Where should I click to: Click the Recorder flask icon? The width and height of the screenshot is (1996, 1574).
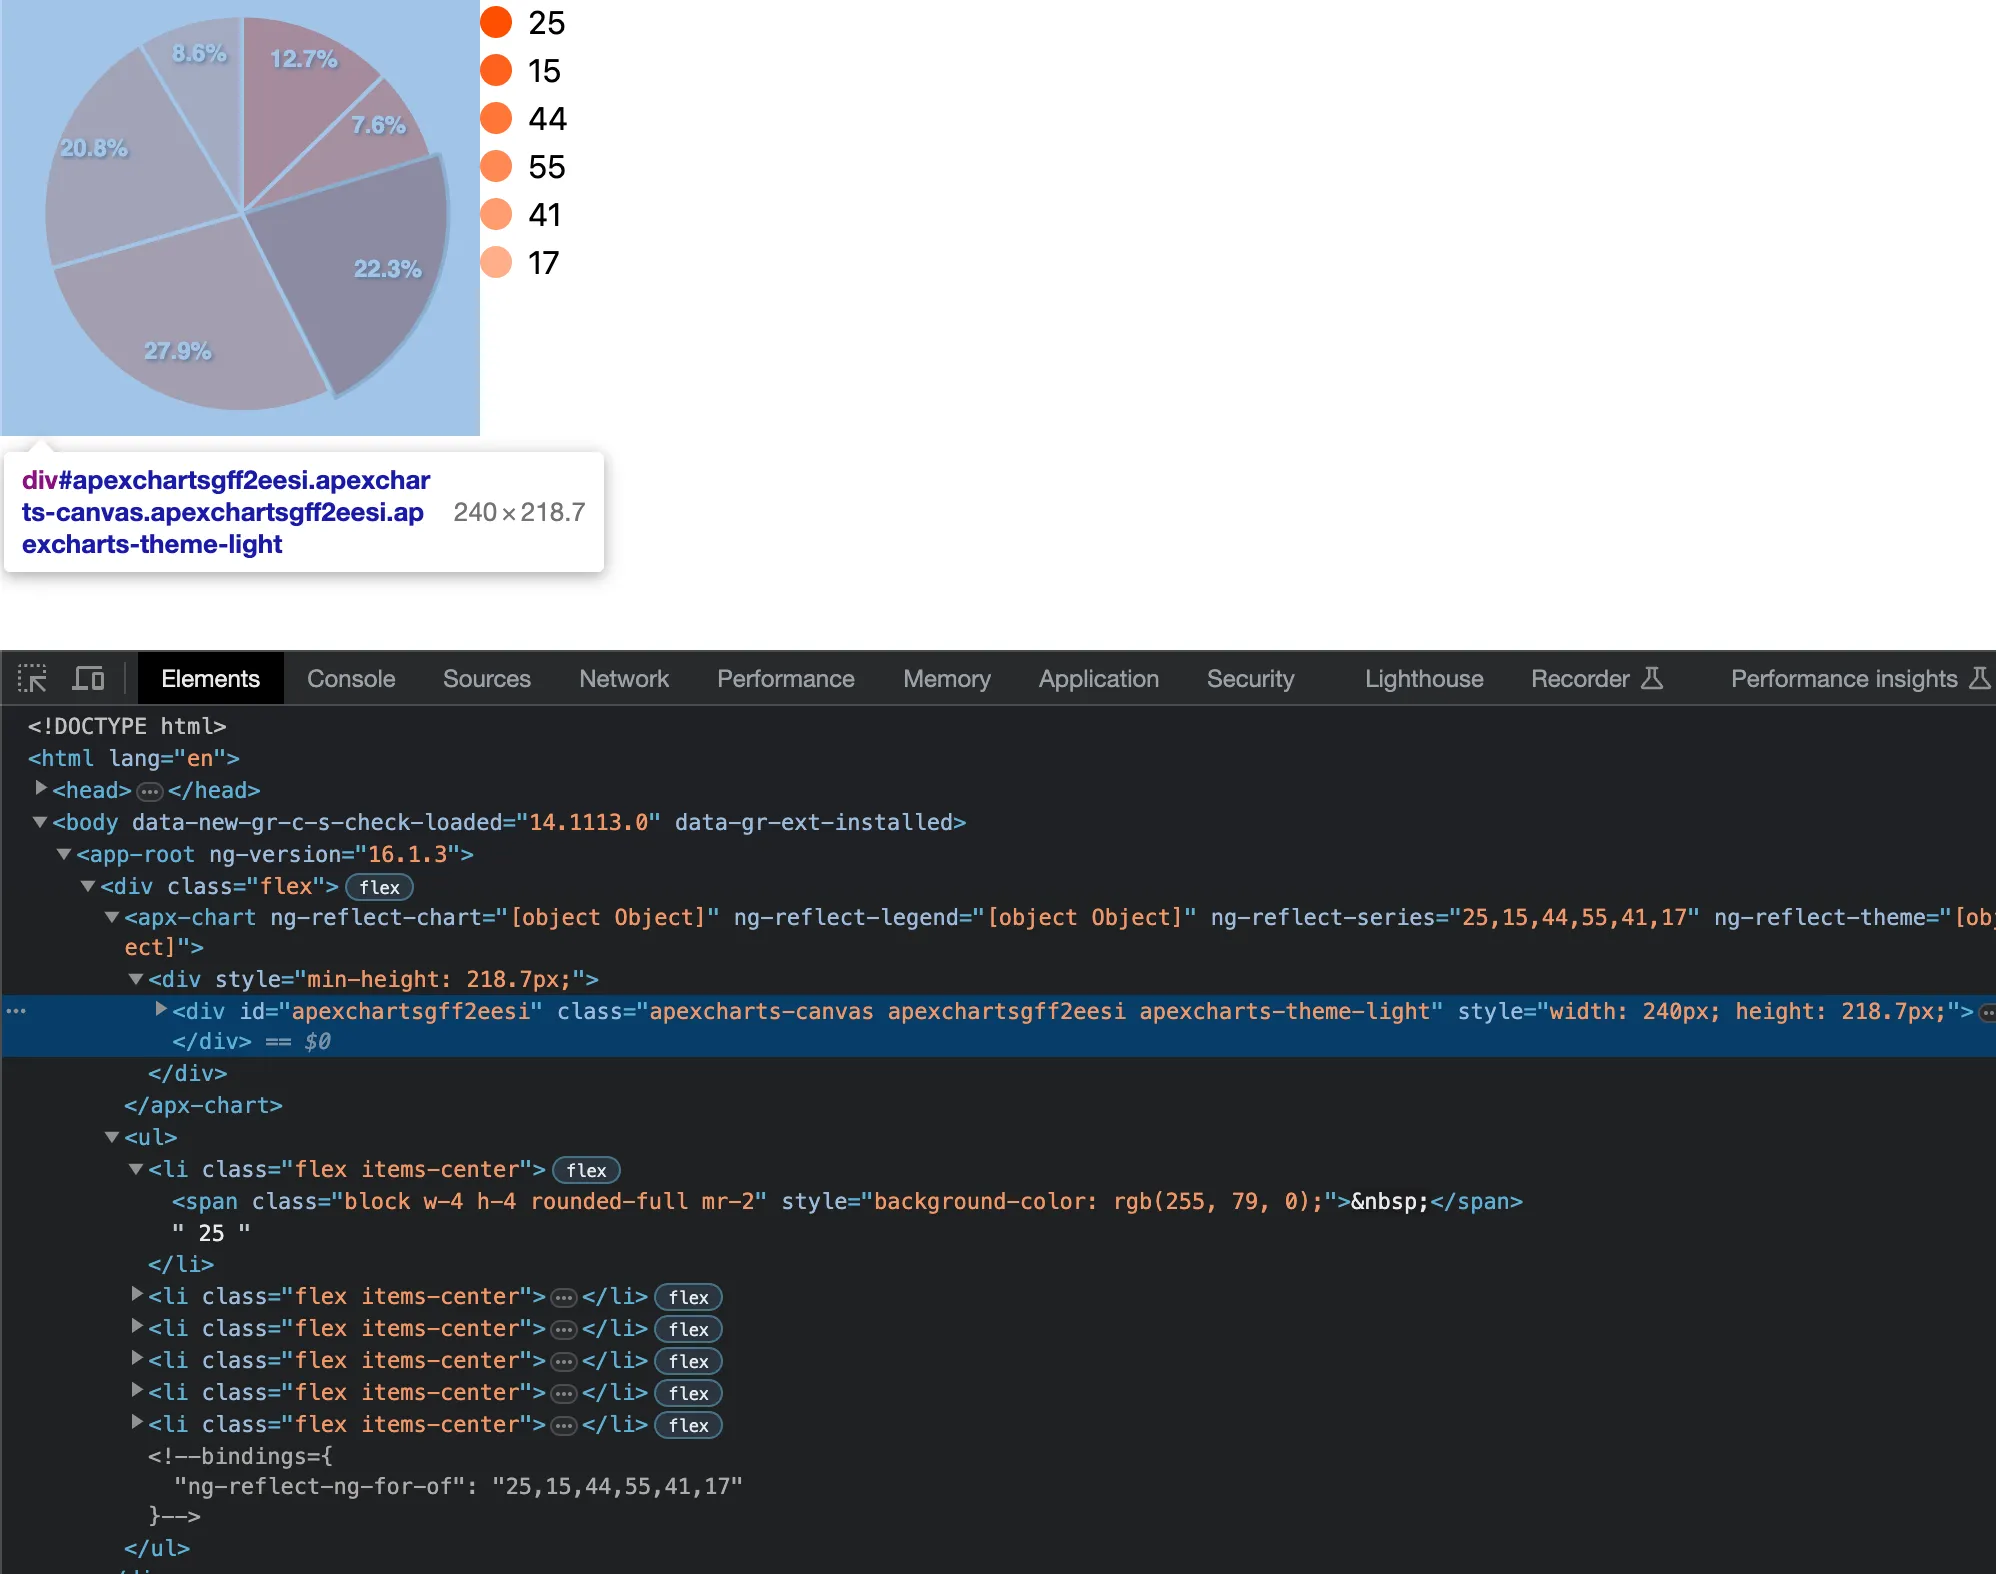tap(1652, 679)
